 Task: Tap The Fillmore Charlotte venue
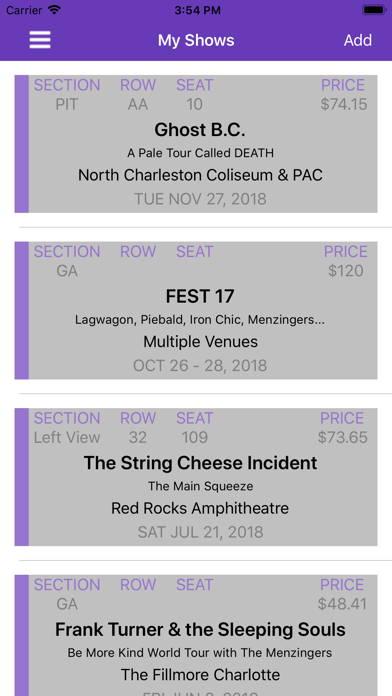(x=200, y=675)
